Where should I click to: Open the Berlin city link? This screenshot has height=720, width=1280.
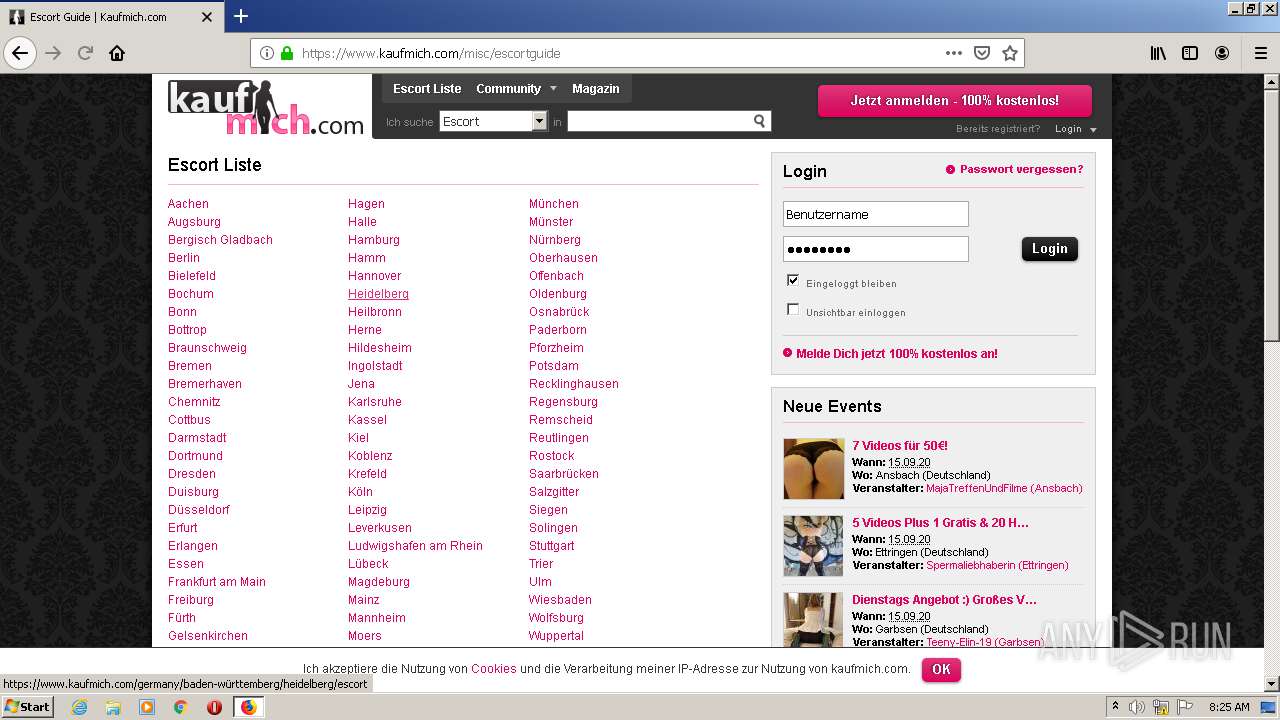click(184, 258)
